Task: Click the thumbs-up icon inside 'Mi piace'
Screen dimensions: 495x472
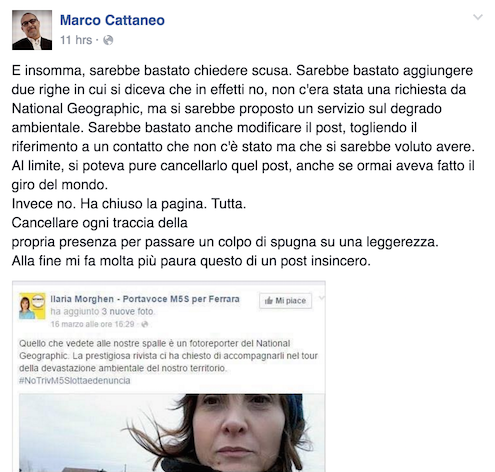Action: (269, 301)
